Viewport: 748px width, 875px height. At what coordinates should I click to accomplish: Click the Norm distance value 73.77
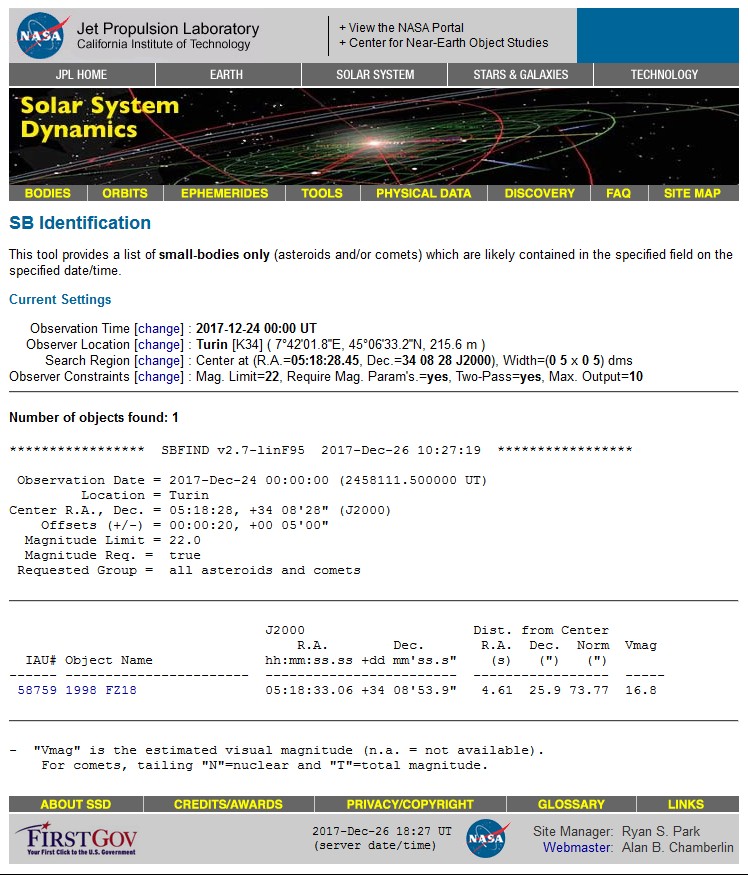point(589,690)
